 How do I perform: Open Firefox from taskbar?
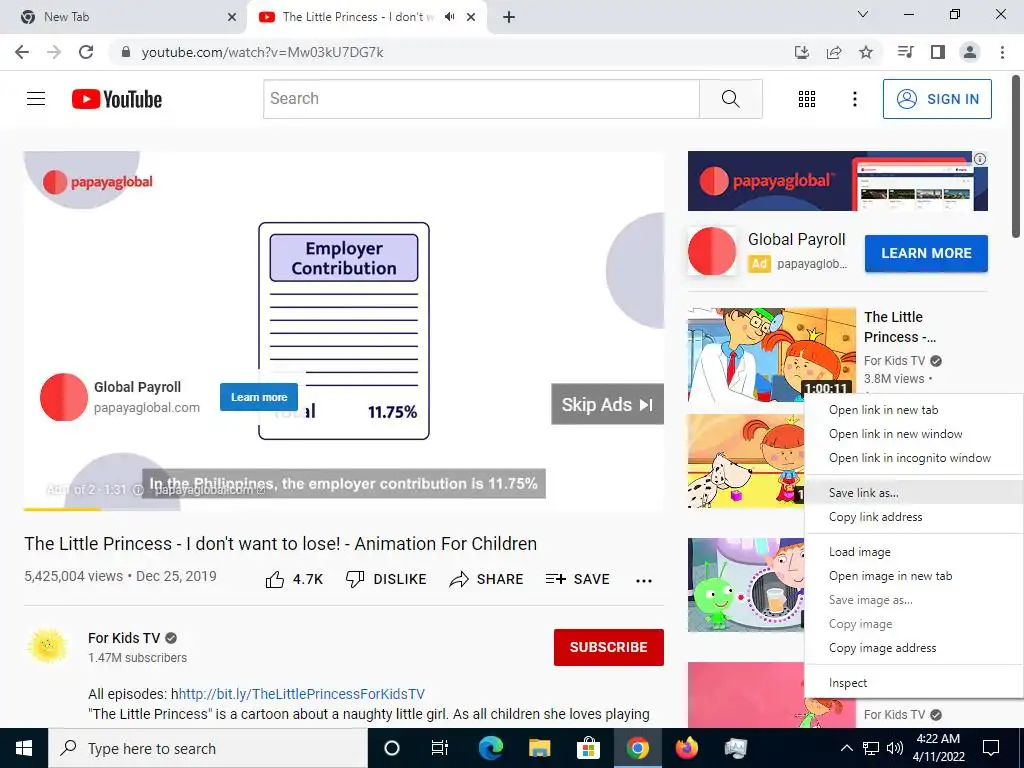686,748
